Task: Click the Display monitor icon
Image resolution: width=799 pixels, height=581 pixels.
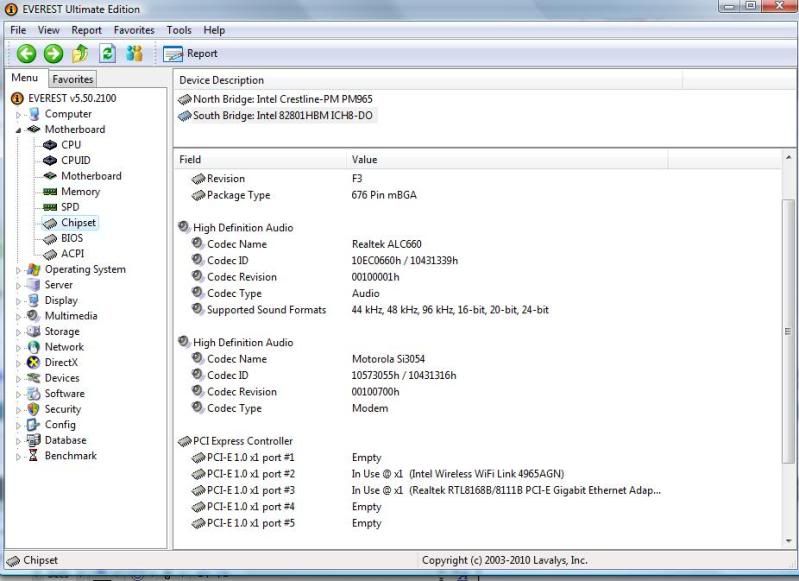Action: point(33,300)
